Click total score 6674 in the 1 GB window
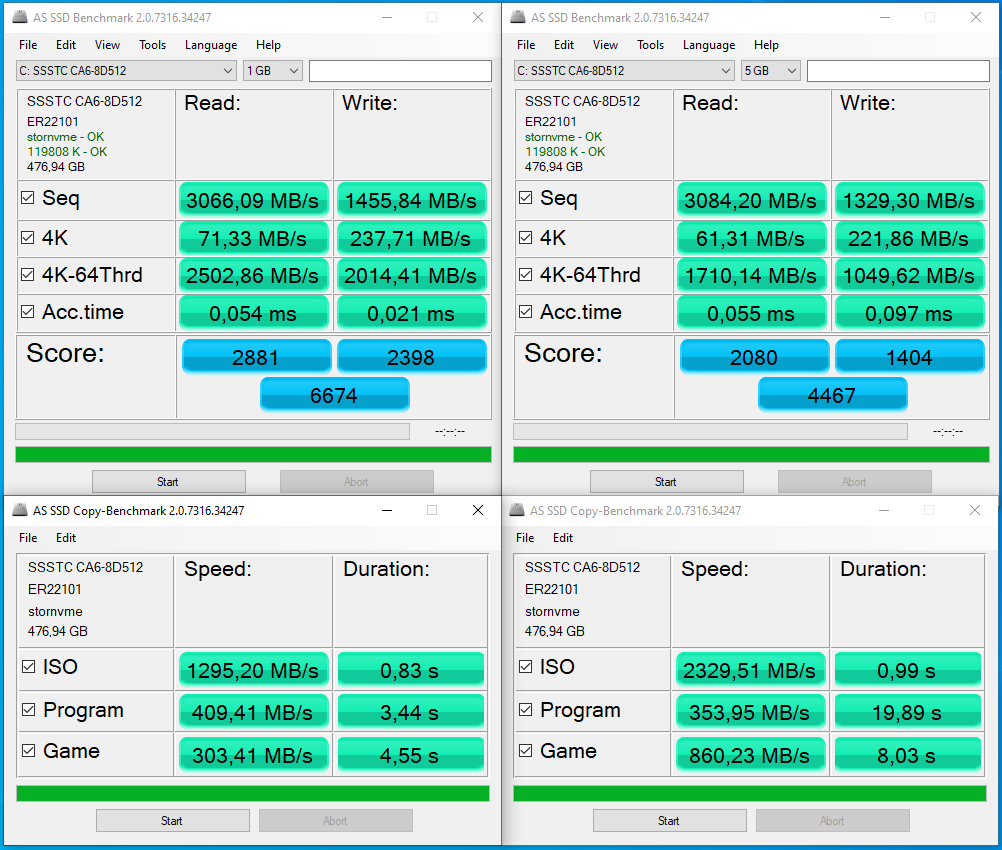Viewport: 1002px width, 850px height. (334, 394)
